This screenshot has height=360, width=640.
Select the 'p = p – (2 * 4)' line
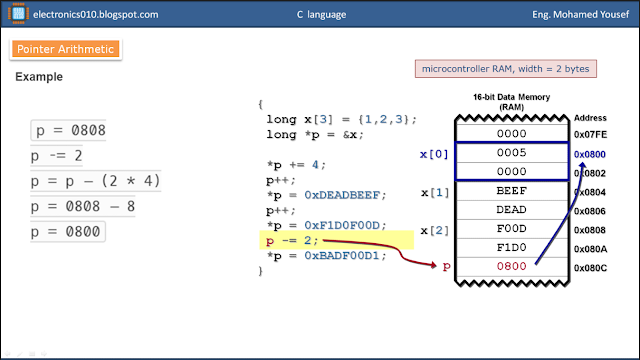click(96, 181)
